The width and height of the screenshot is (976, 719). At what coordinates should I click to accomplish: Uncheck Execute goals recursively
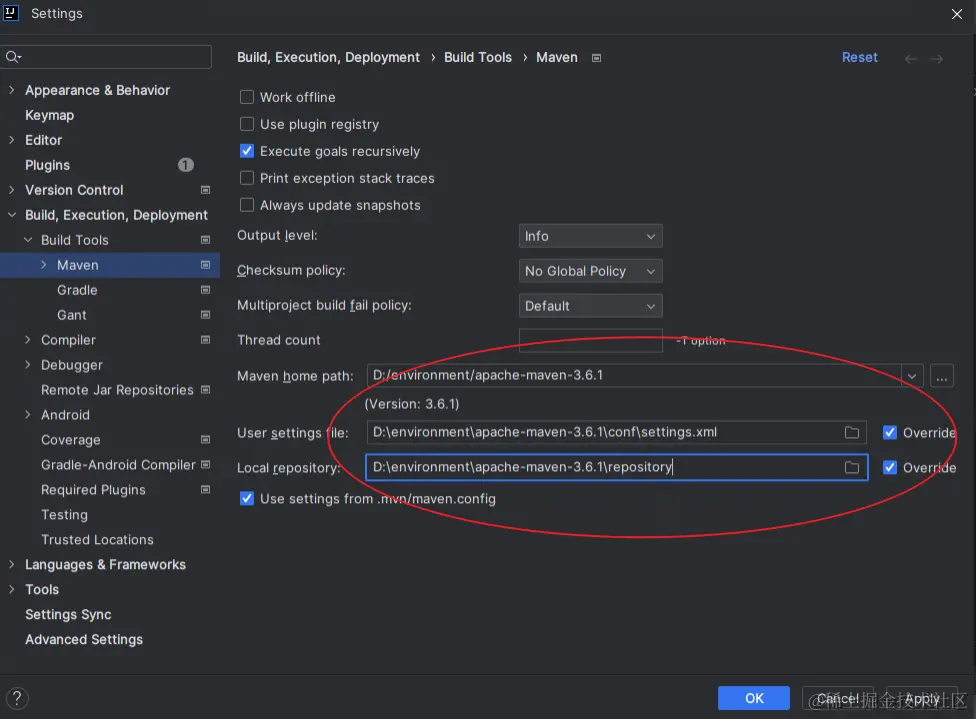coord(247,151)
